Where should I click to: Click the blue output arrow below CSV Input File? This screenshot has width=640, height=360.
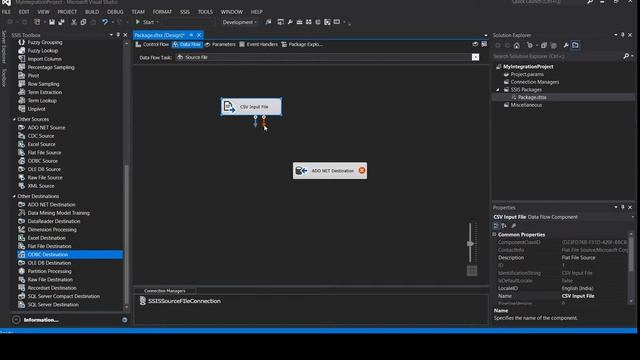click(256, 121)
